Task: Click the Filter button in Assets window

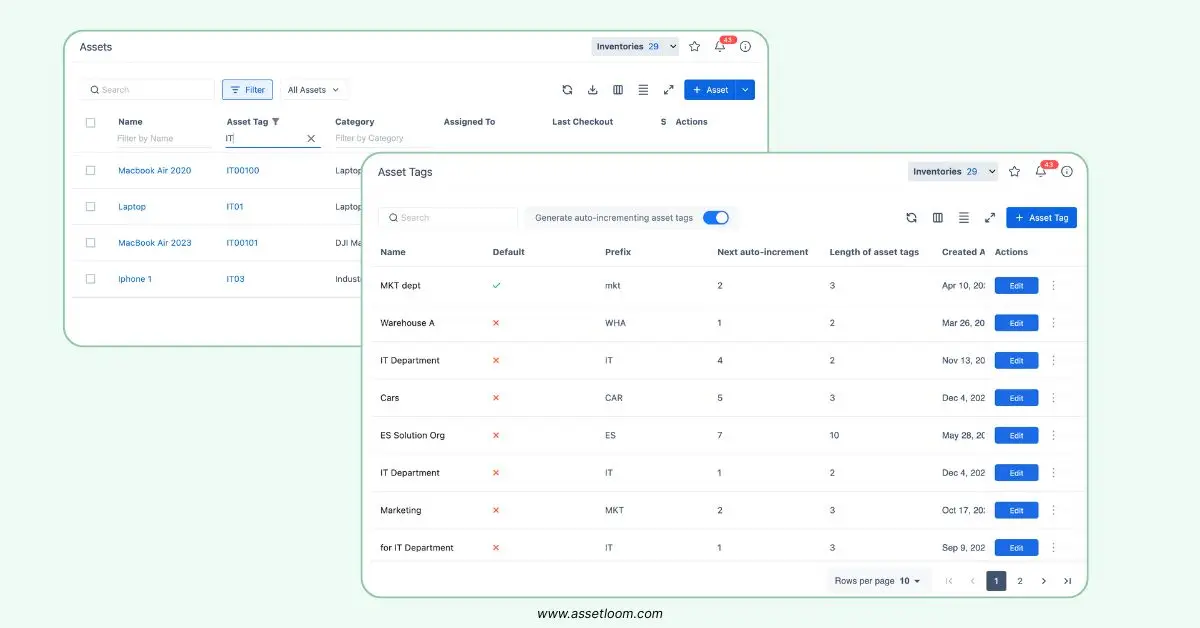Action: click(247, 90)
